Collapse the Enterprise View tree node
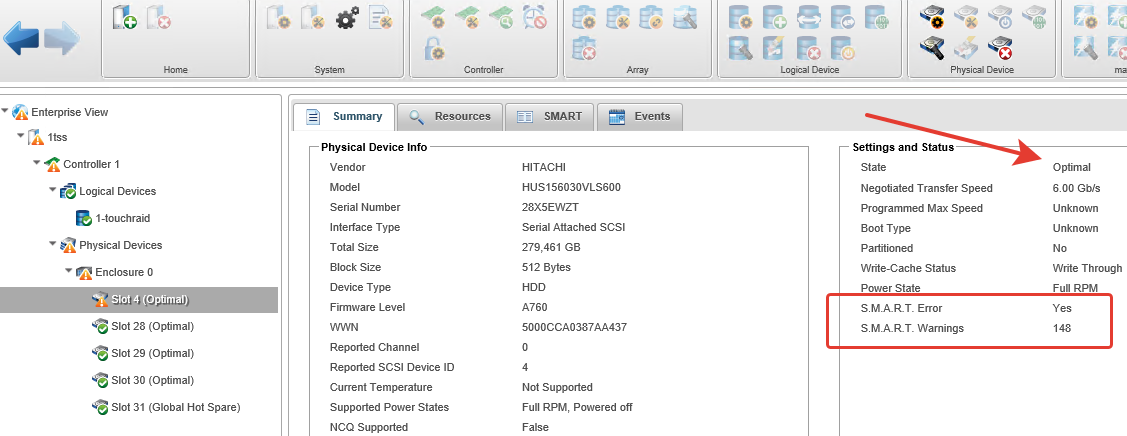The width and height of the screenshot is (1127, 436). [x=6, y=111]
